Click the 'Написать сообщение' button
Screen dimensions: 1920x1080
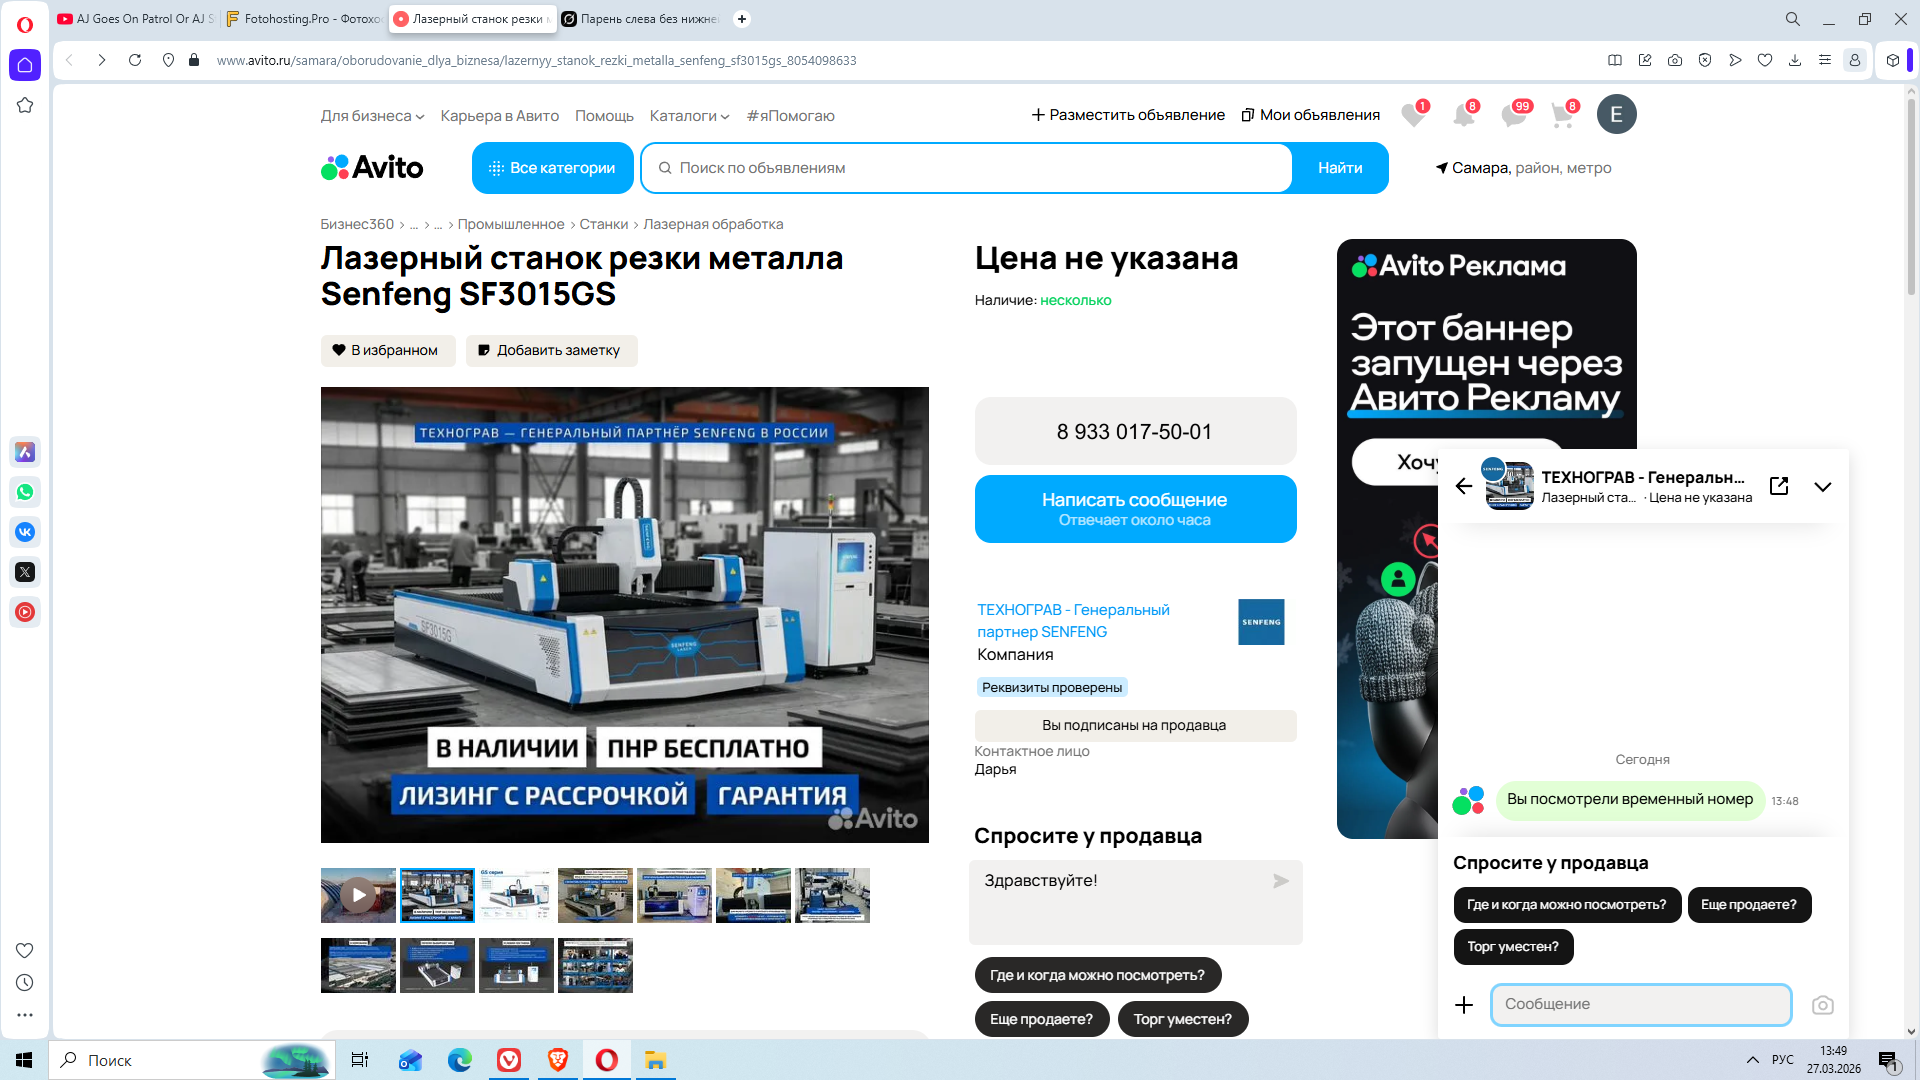(x=1134, y=509)
